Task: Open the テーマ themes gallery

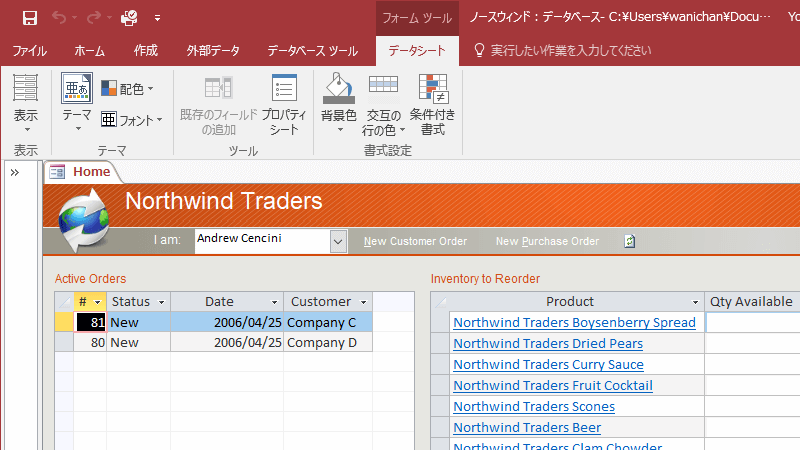Action: [x=77, y=102]
